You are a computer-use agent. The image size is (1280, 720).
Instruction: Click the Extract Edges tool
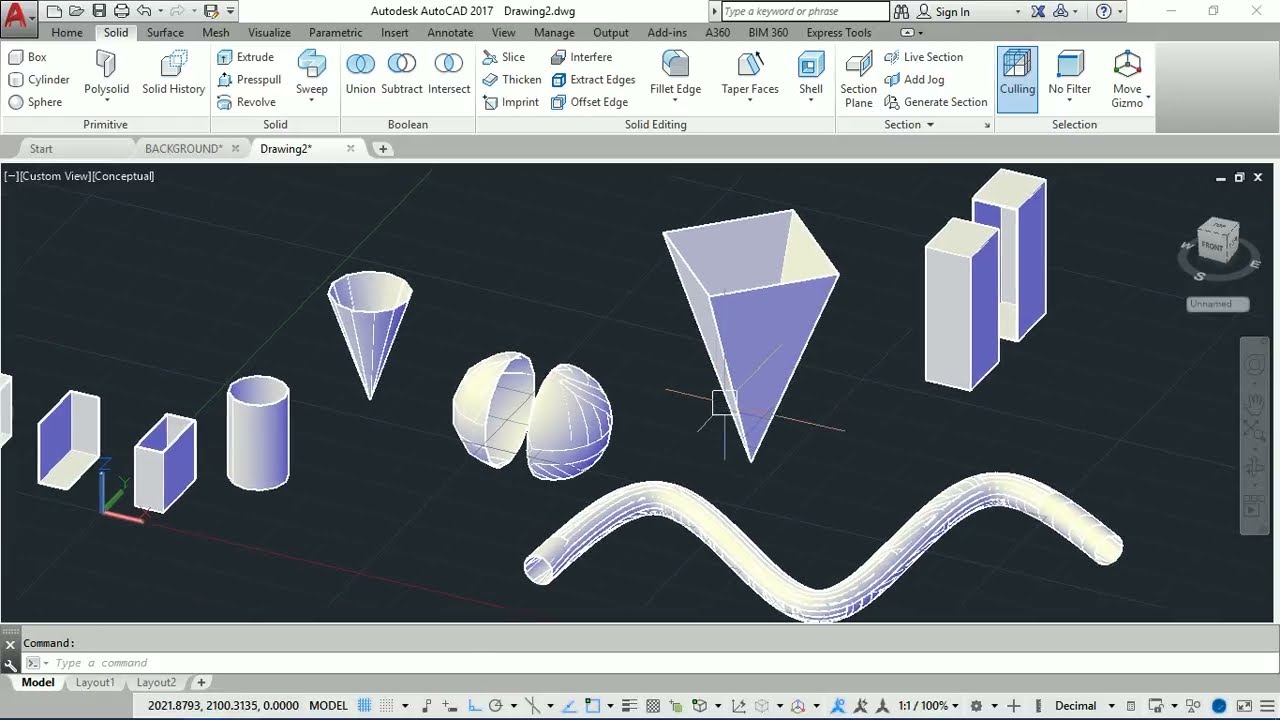click(593, 79)
